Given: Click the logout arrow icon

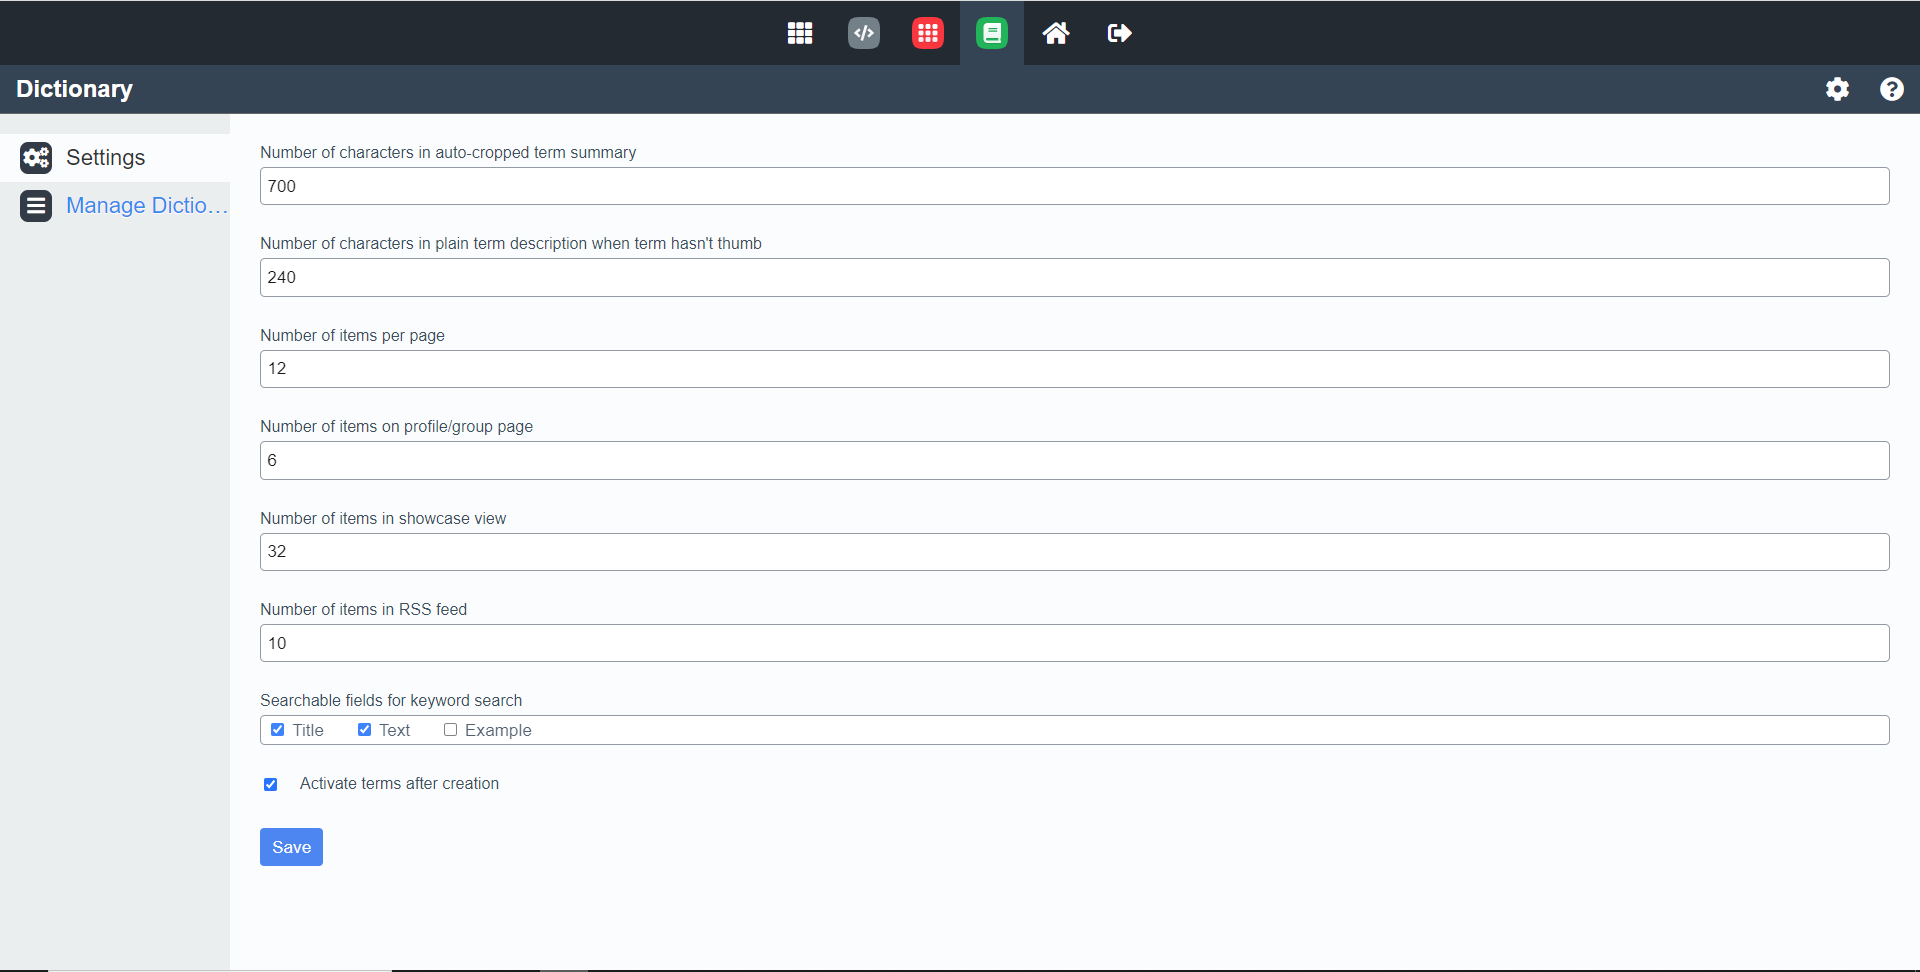Looking at the screenshot, I should pyautogui.click(x=1120, y=33).
